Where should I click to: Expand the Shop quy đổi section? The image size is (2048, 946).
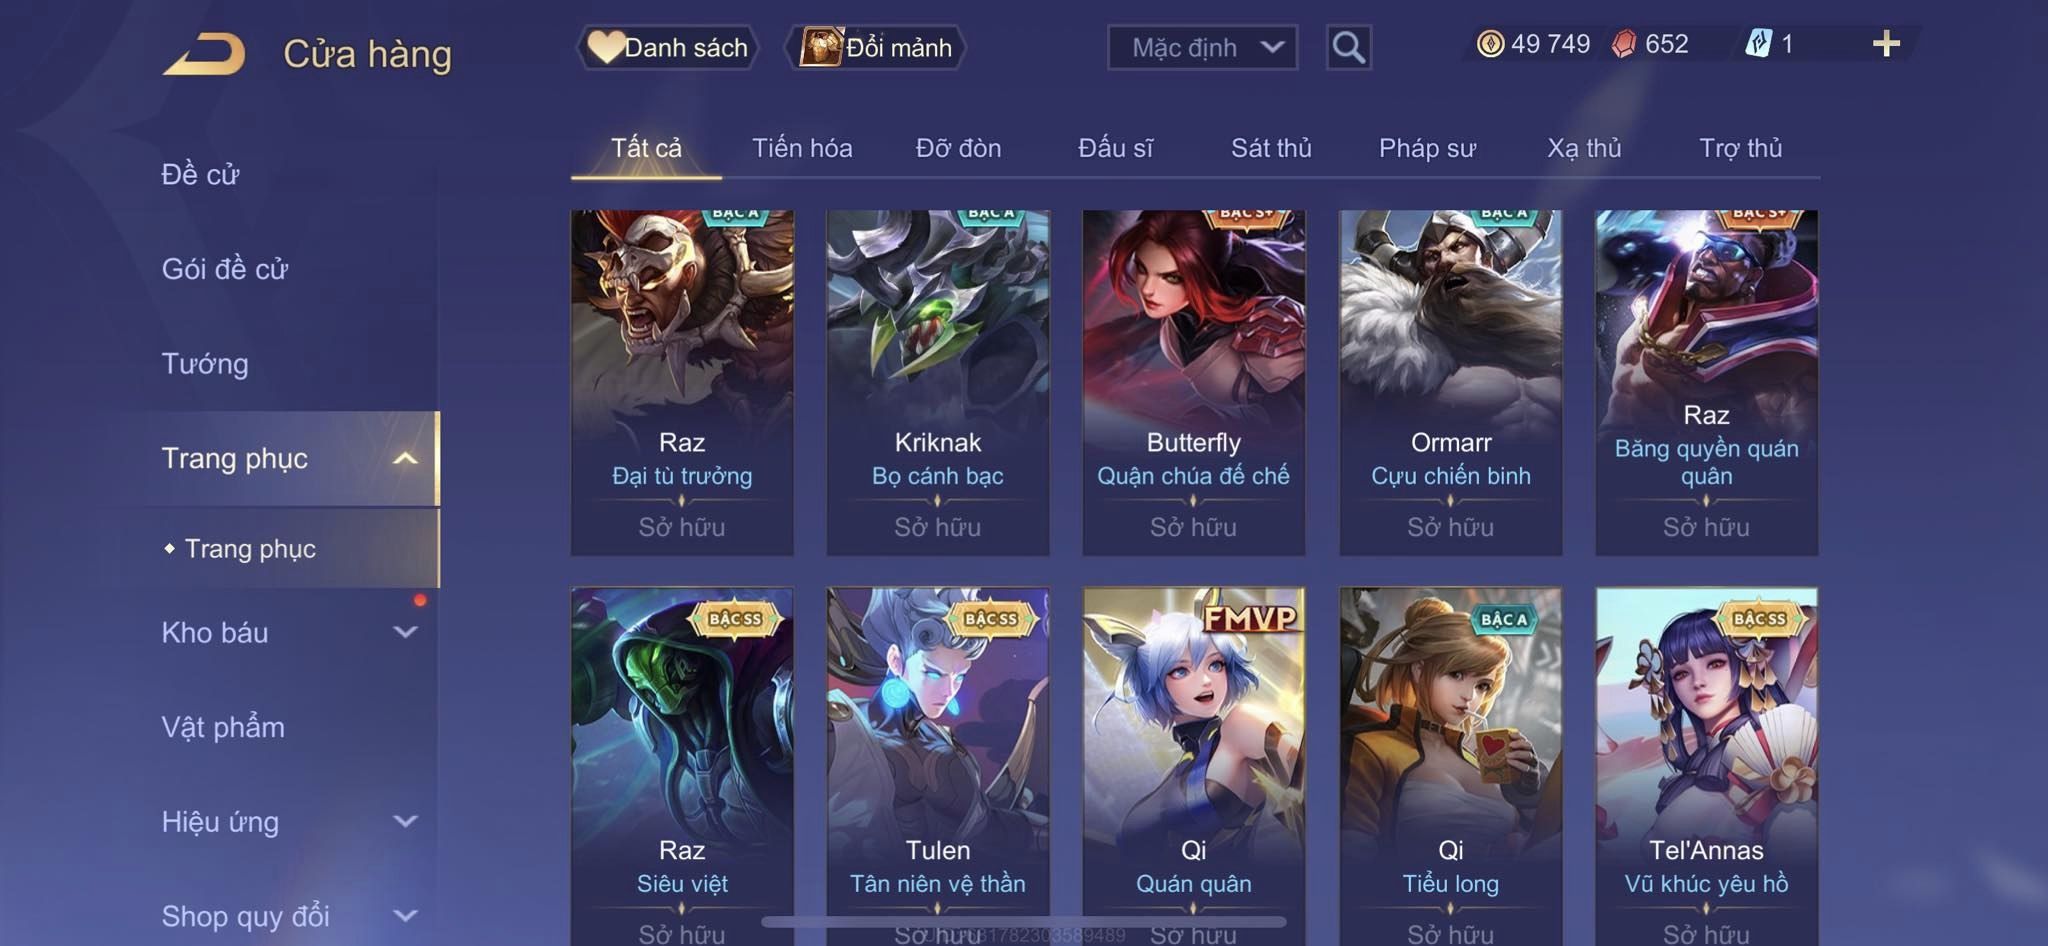click(405, 915)
